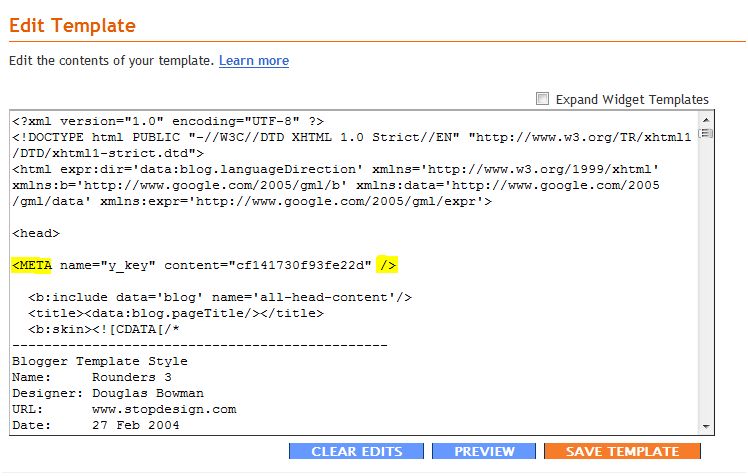Click the xmlns:b='http://www.google.com/2005/gml/b' text

click(180, 185)
